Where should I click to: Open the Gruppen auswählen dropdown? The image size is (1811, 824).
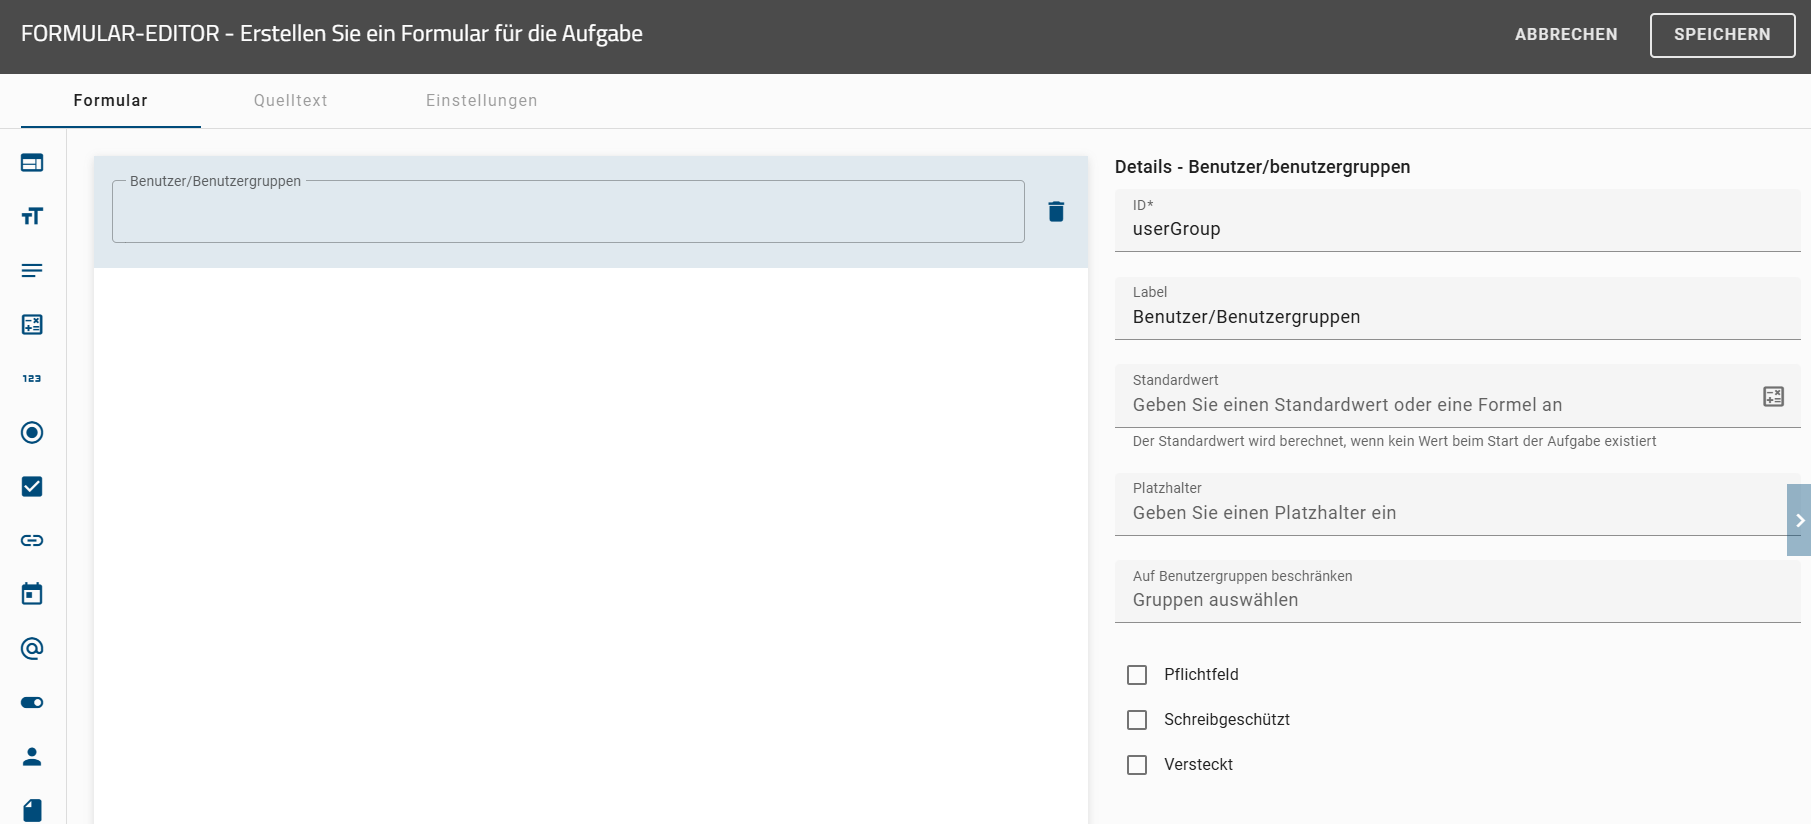(x=1456, y=600)
